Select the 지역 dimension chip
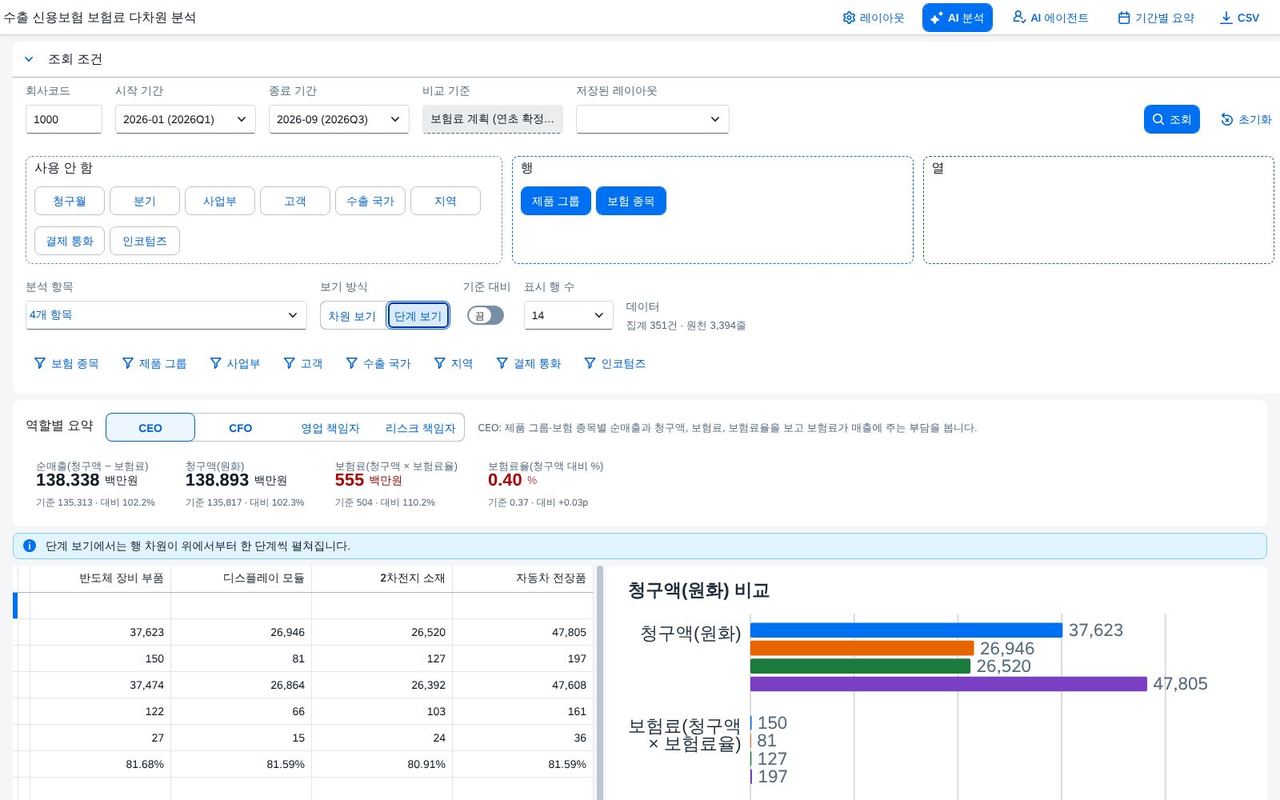The image size is (1280, 800). (x=445, y=201)
